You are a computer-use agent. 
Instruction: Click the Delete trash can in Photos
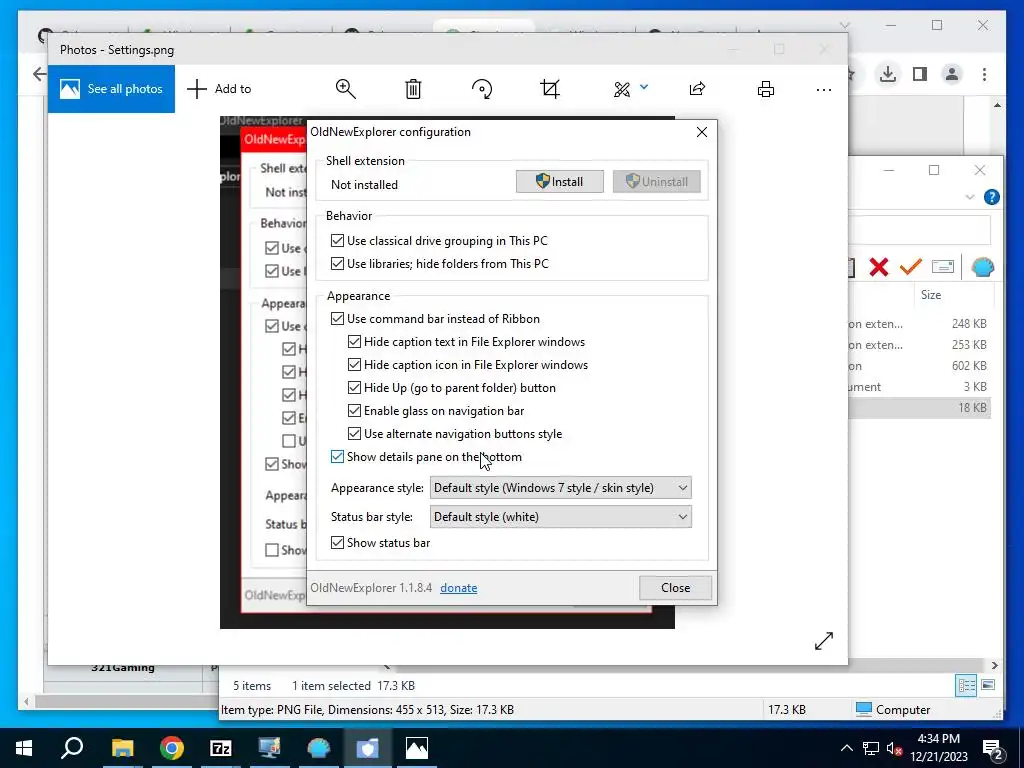tap(413, 89)
